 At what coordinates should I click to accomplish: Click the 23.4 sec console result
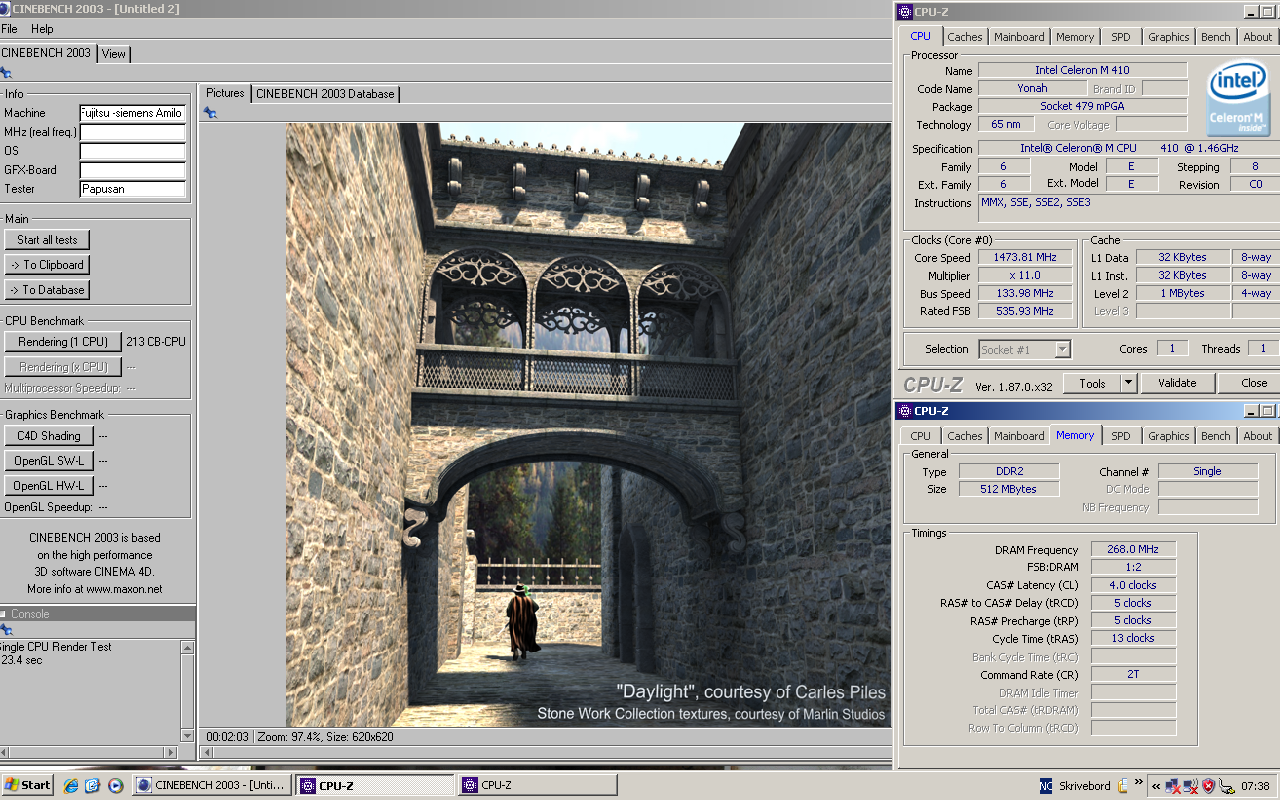pyautogui.click(x=21, y=660)
